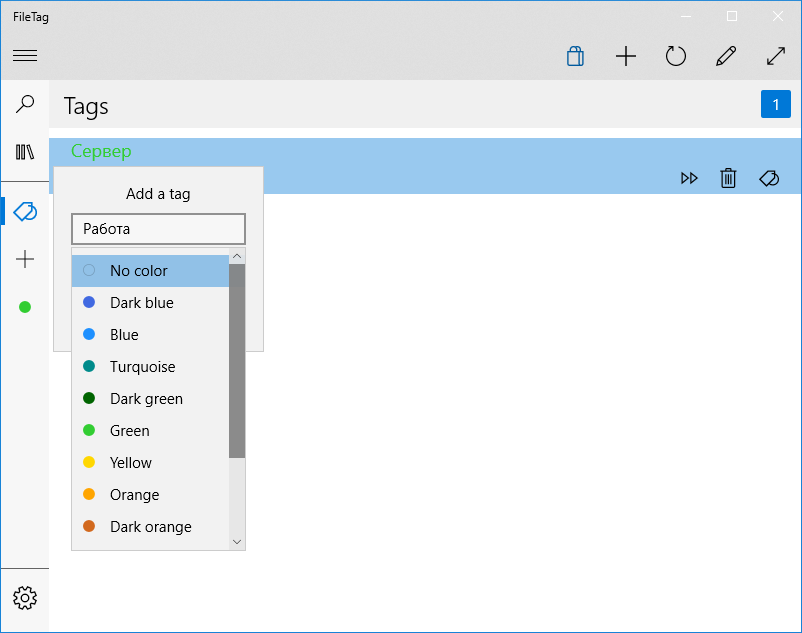Select Turquoise from the color dropdown
Screen dimensions: 802x633
(x=150, y=367)
